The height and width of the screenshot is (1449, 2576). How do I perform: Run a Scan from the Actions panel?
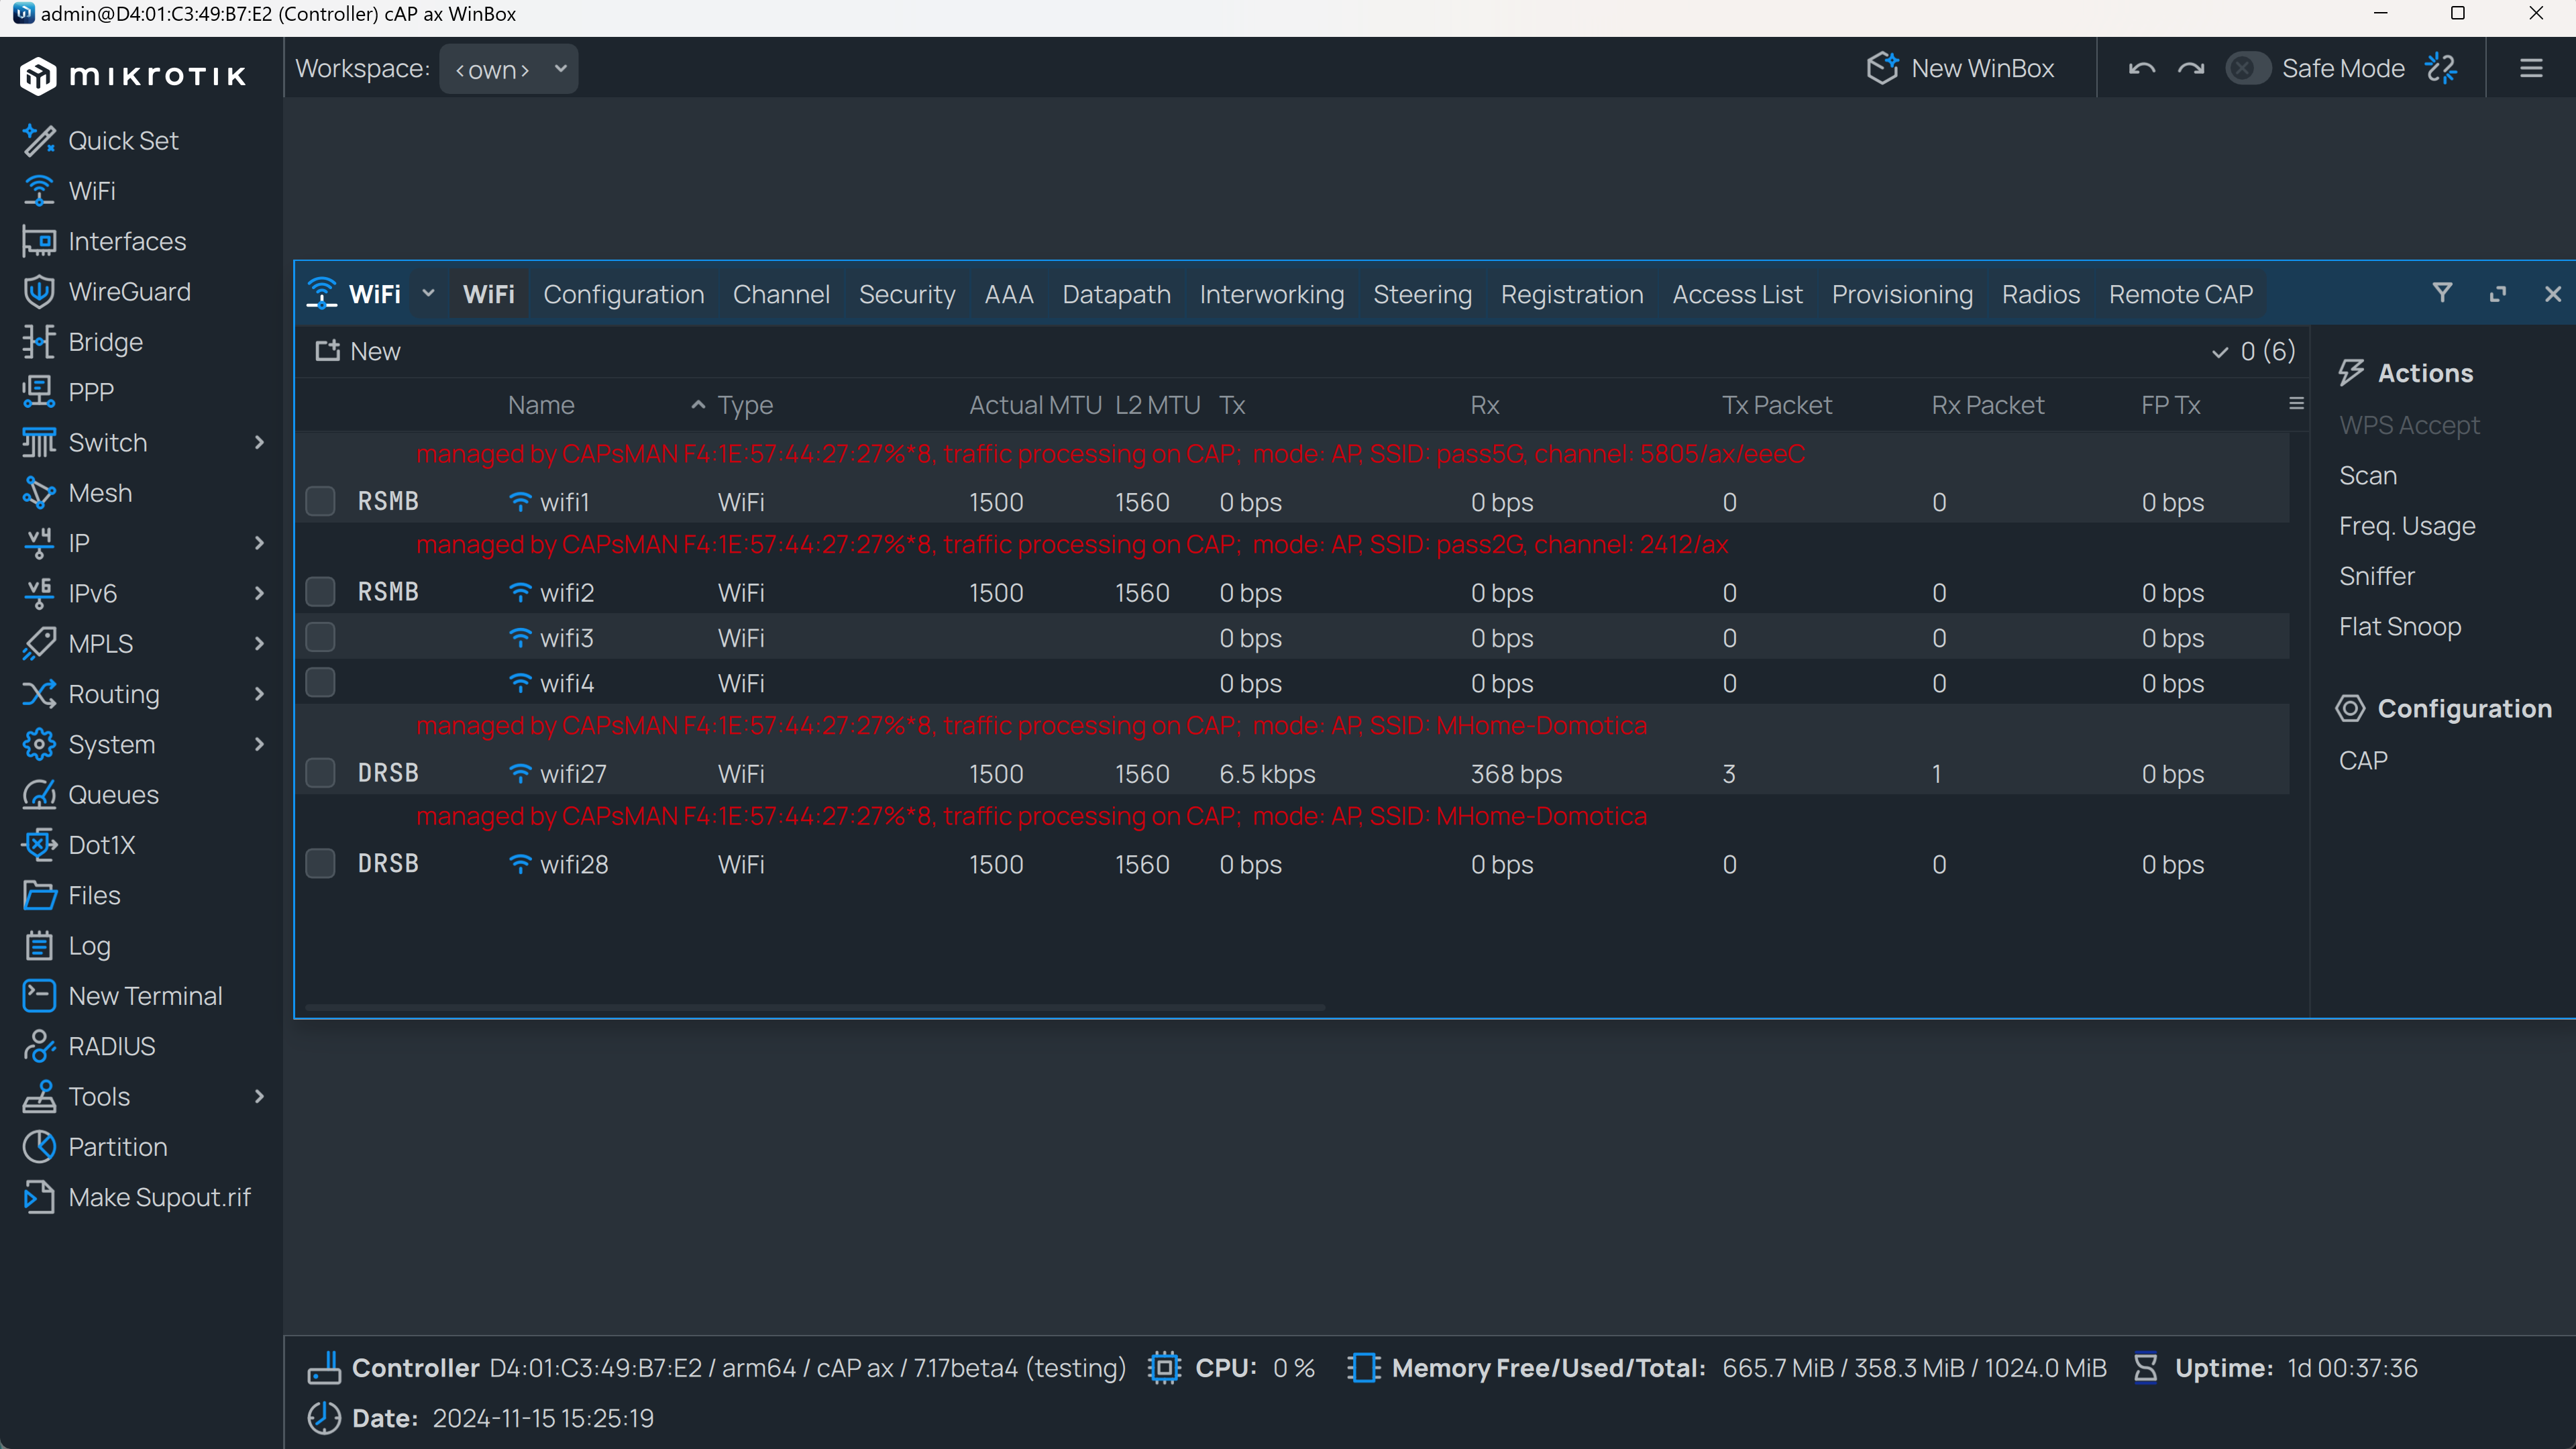(2368, 475)
